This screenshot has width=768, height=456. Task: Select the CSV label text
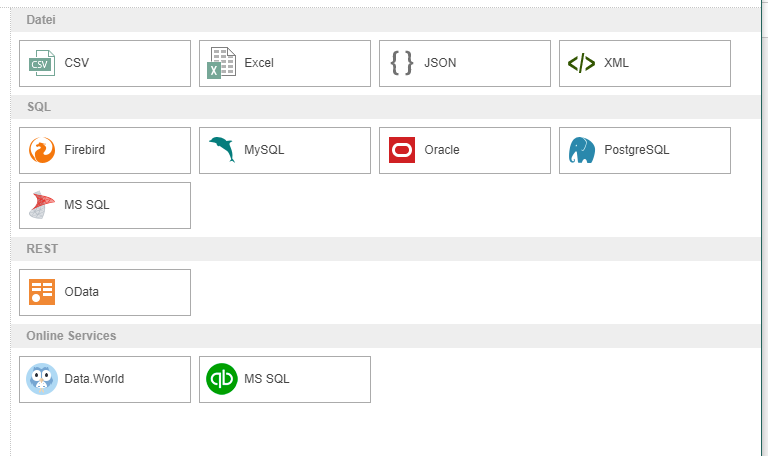click(77, 63)
